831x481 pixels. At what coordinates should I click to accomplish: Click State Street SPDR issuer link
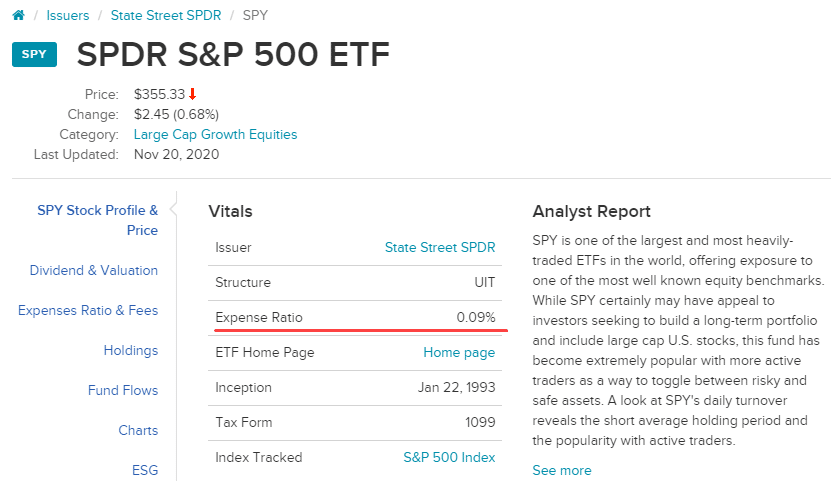(x=440, y=247)
